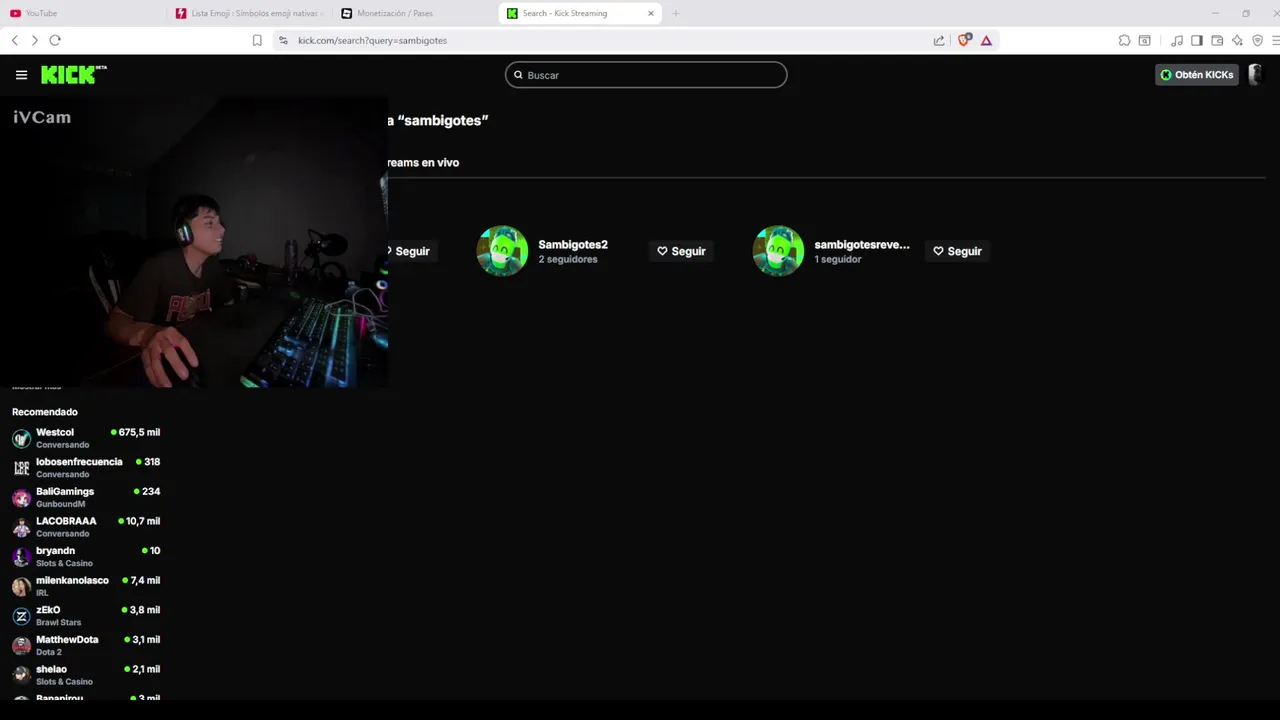
Task: Open recommended channel lobosenfrecuencia
Action: (86, 467)
